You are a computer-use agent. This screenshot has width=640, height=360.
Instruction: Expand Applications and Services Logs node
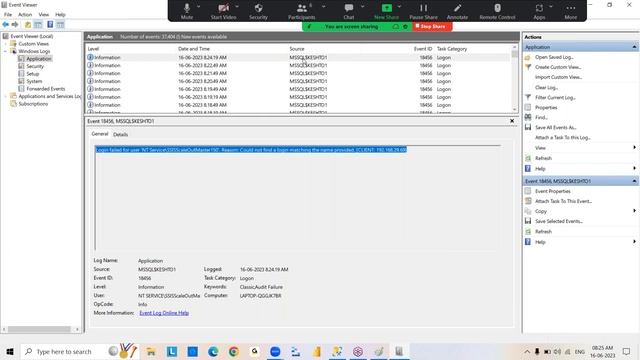click(x=5, y=96)
